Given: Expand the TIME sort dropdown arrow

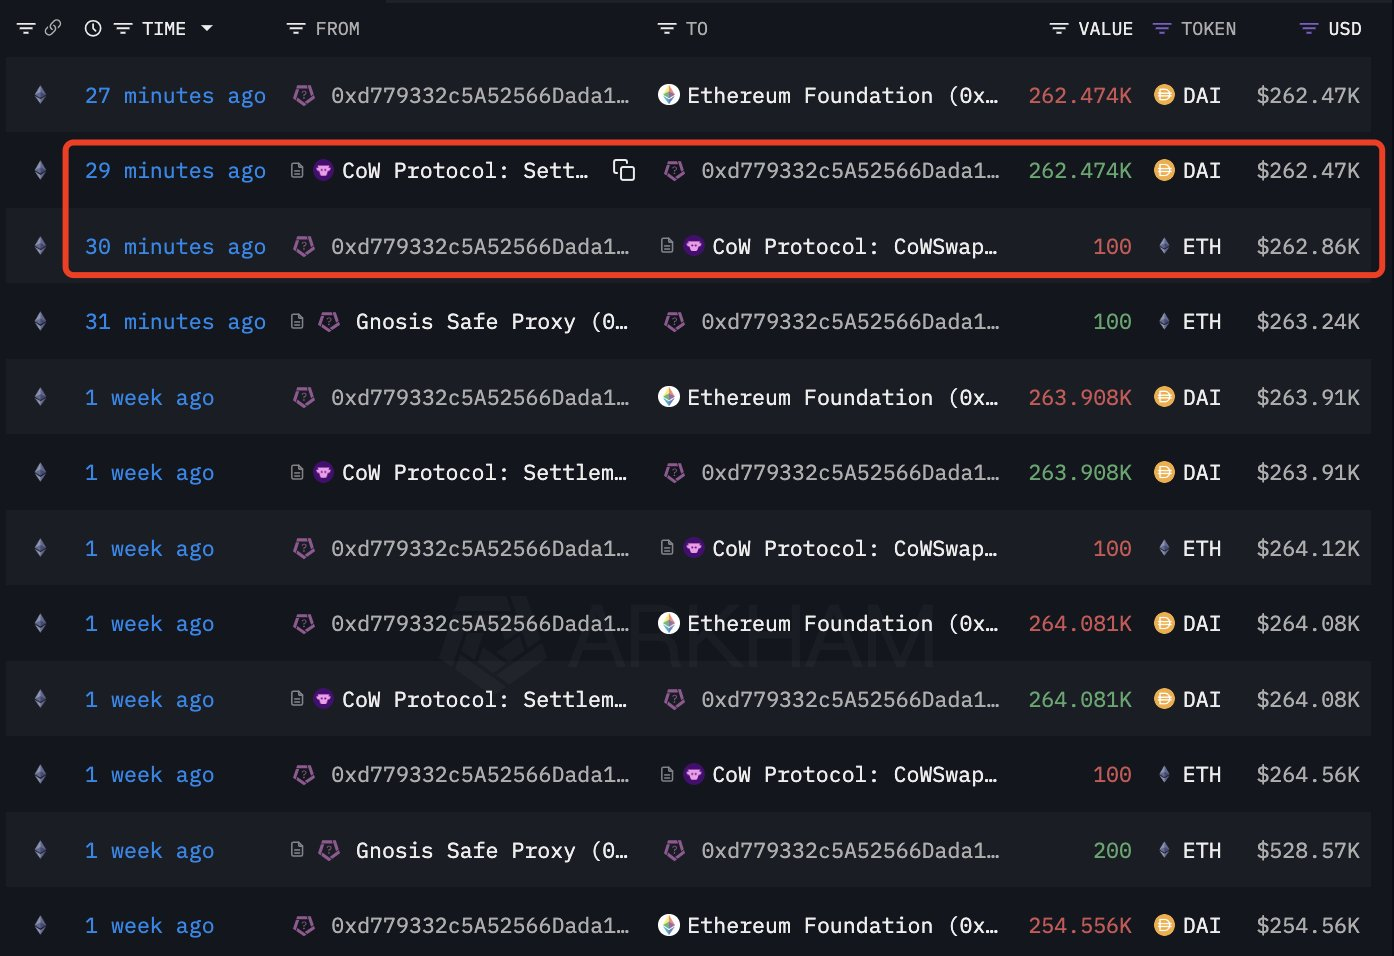Looking at the screenshot, I should 207,29.
